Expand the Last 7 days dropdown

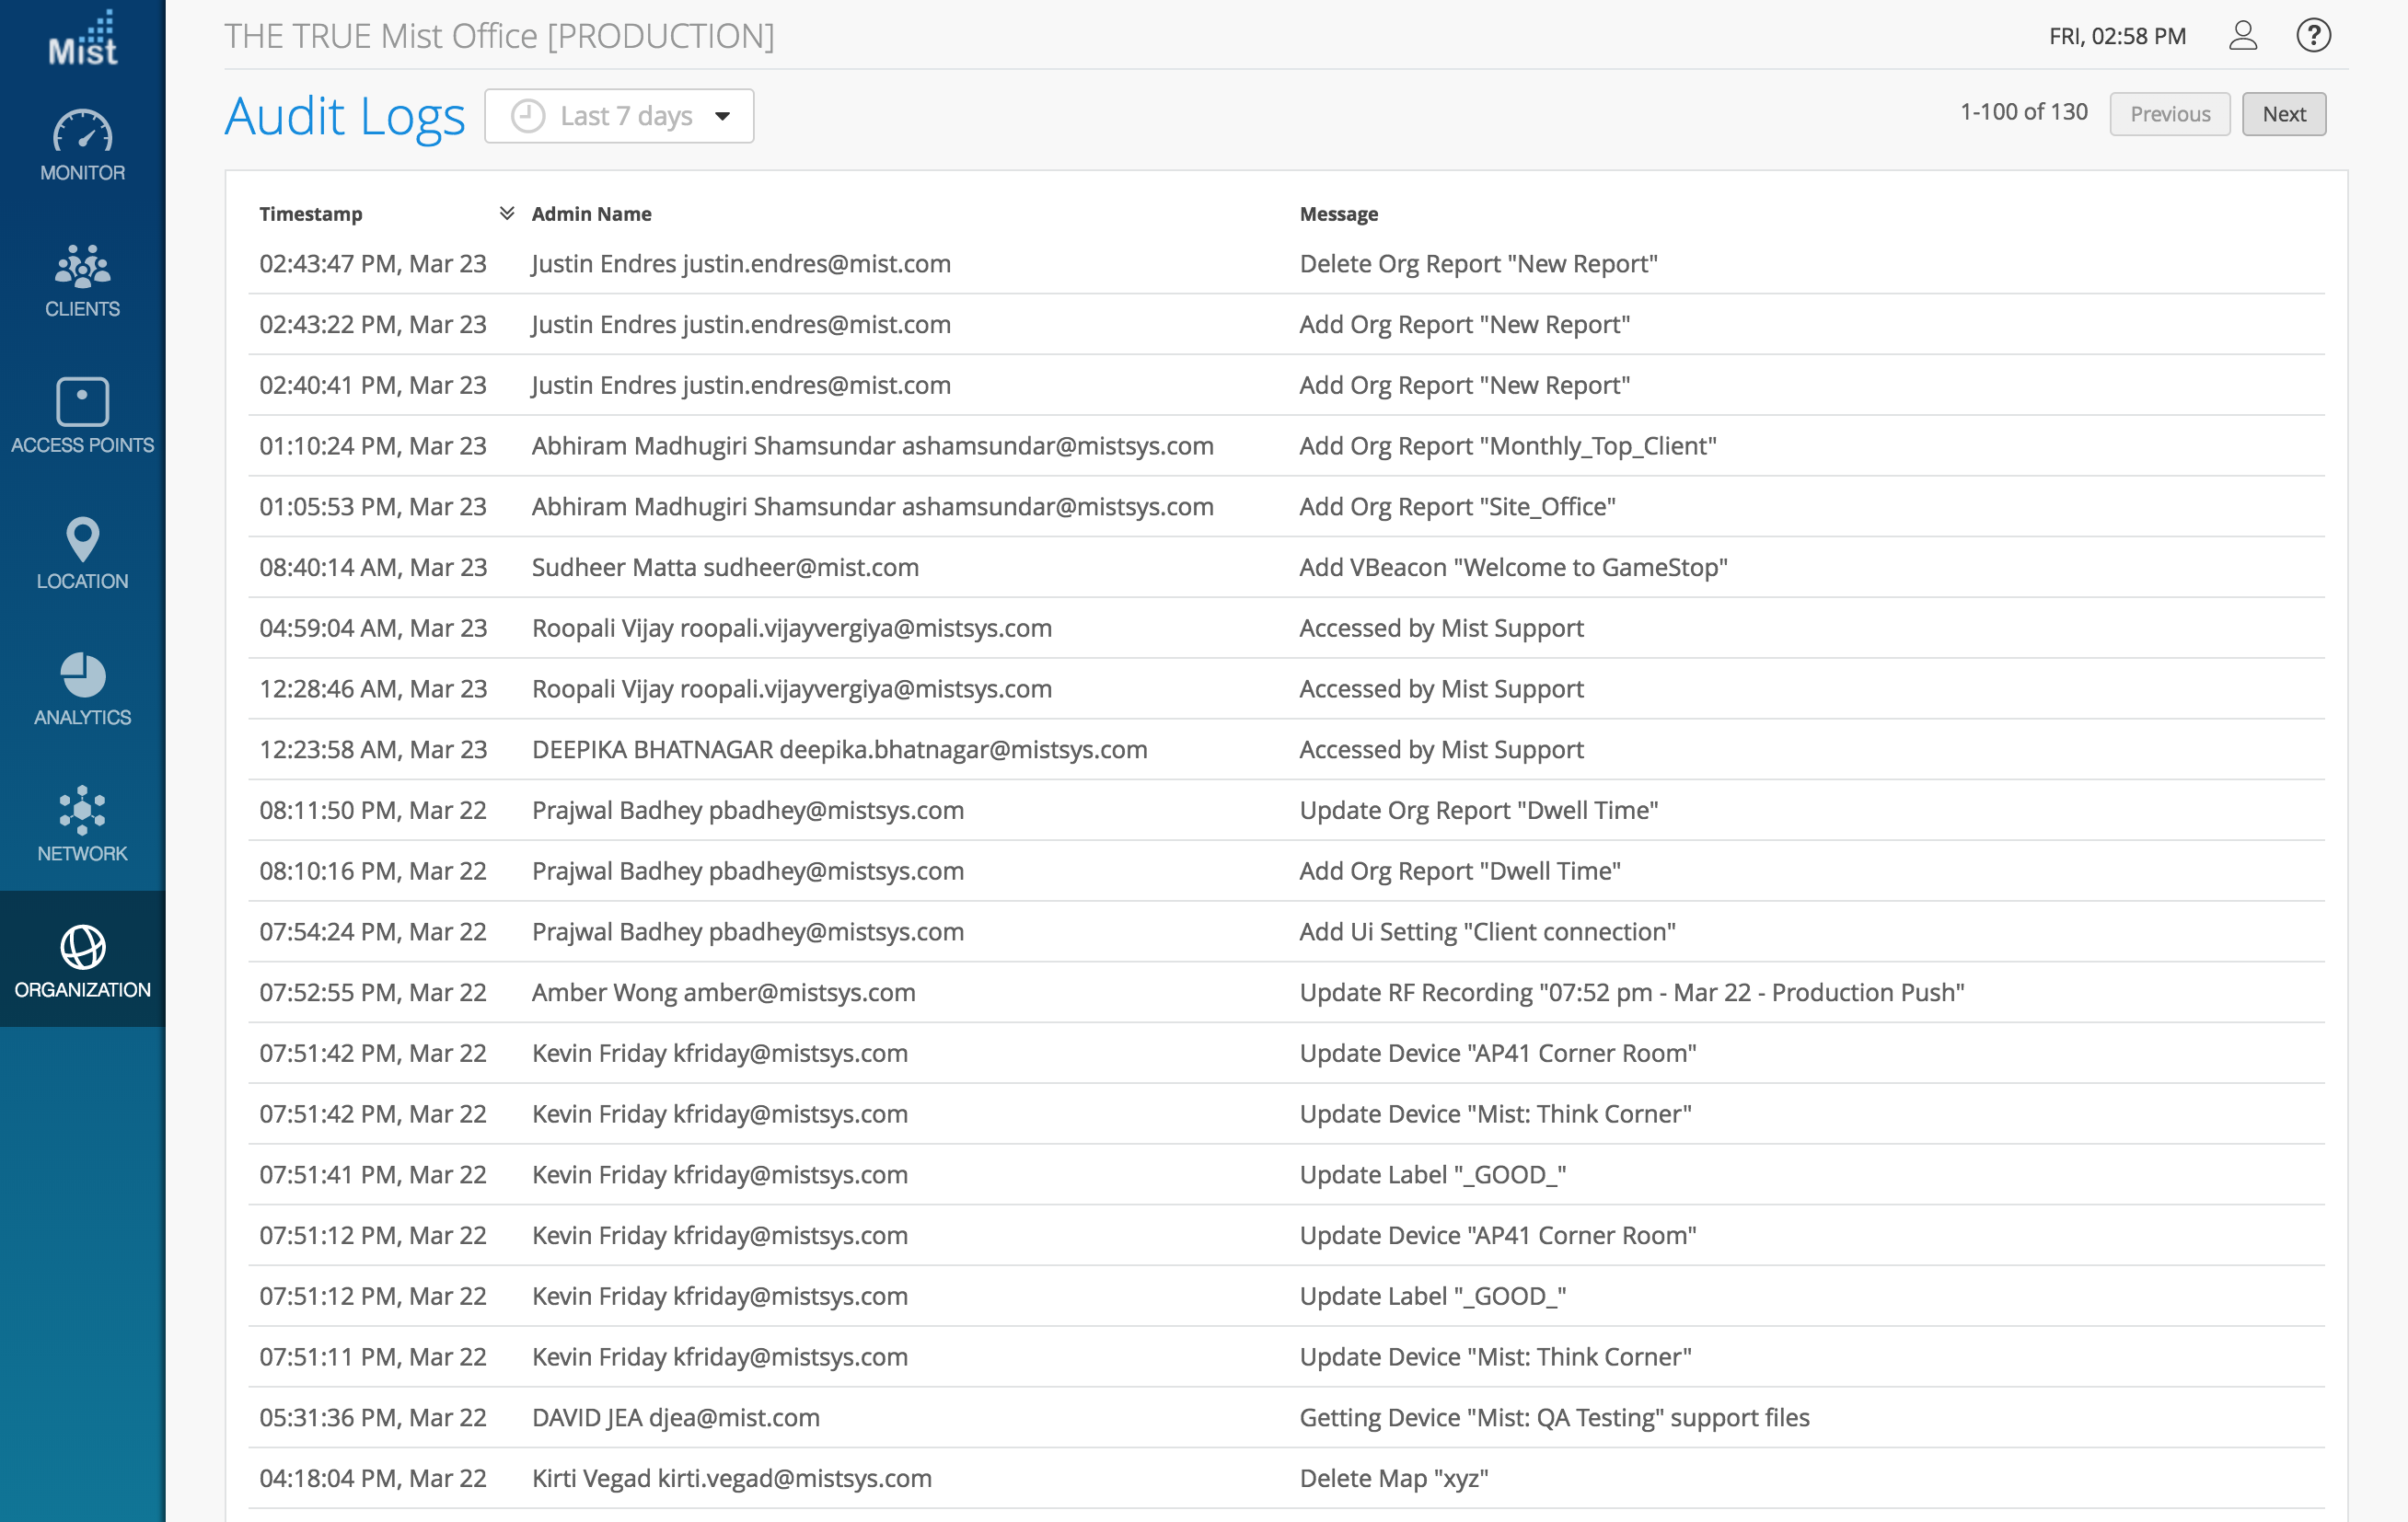[723, 116]
